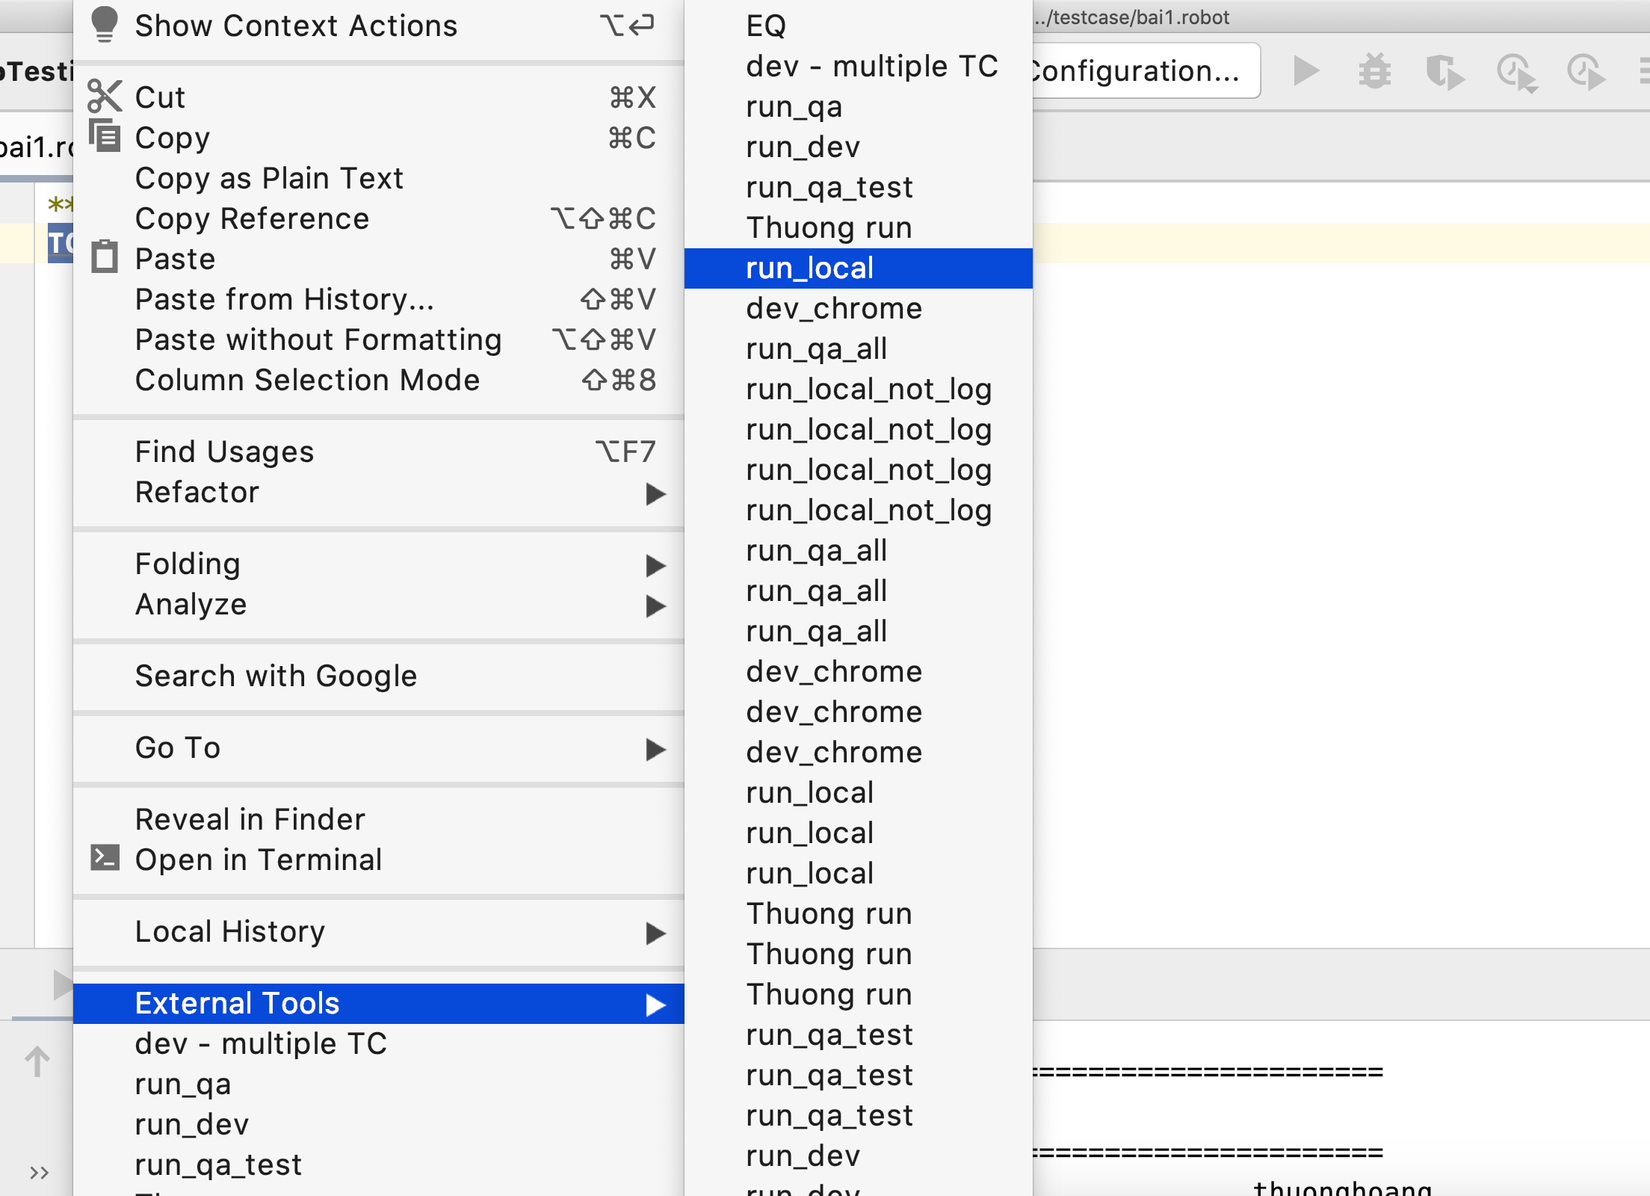Image resolution: width=1650 pixels, height=1196 pixels.
Task: Open the Add Configuration dropdown
Action: pos(1140,71)
